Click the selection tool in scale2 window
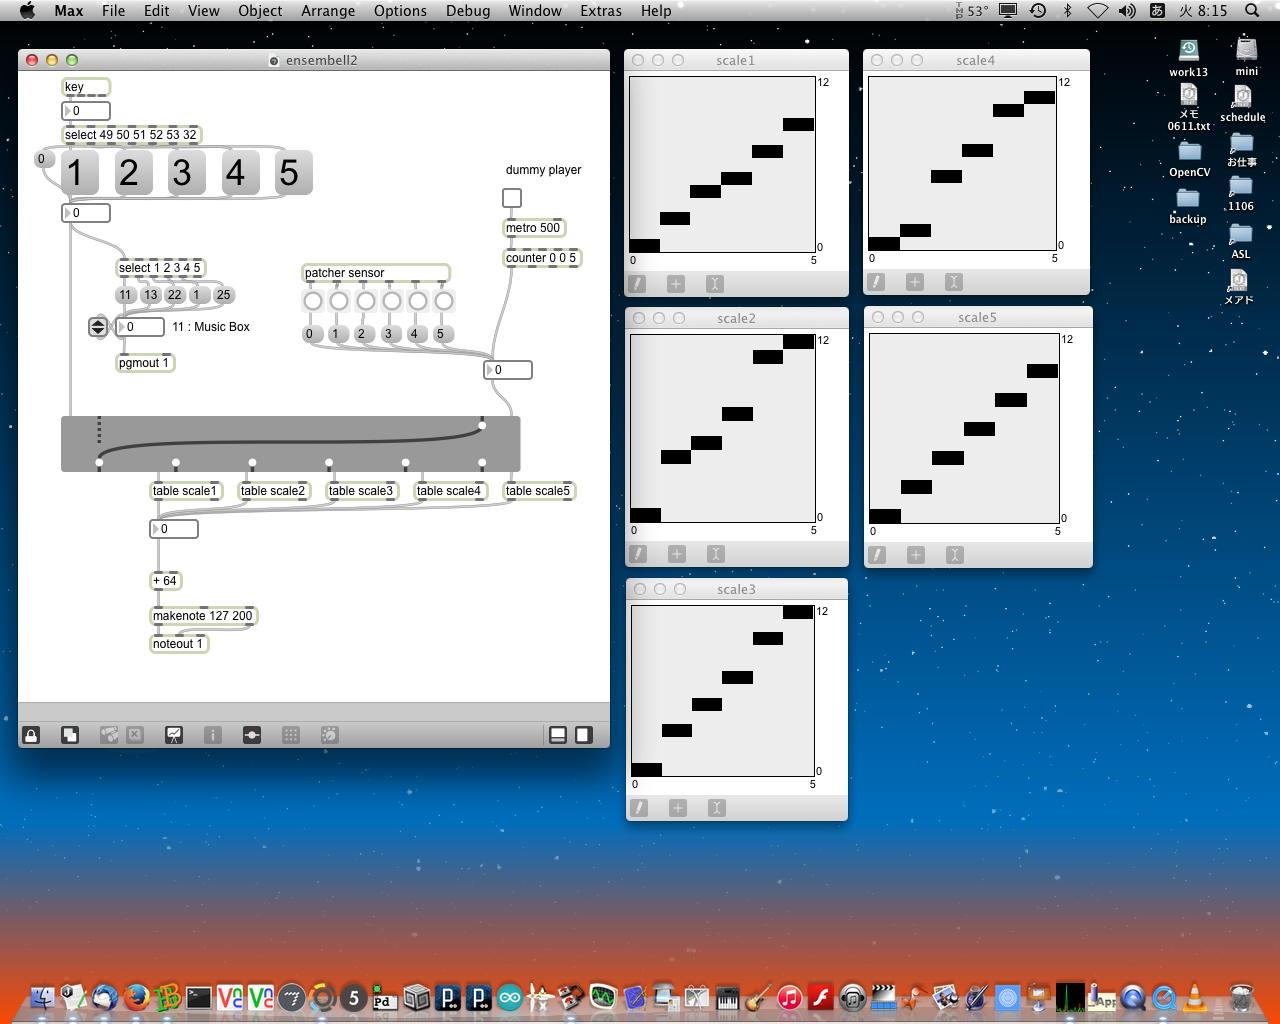The image size is (1280, 1024). (x=715, y=554)
